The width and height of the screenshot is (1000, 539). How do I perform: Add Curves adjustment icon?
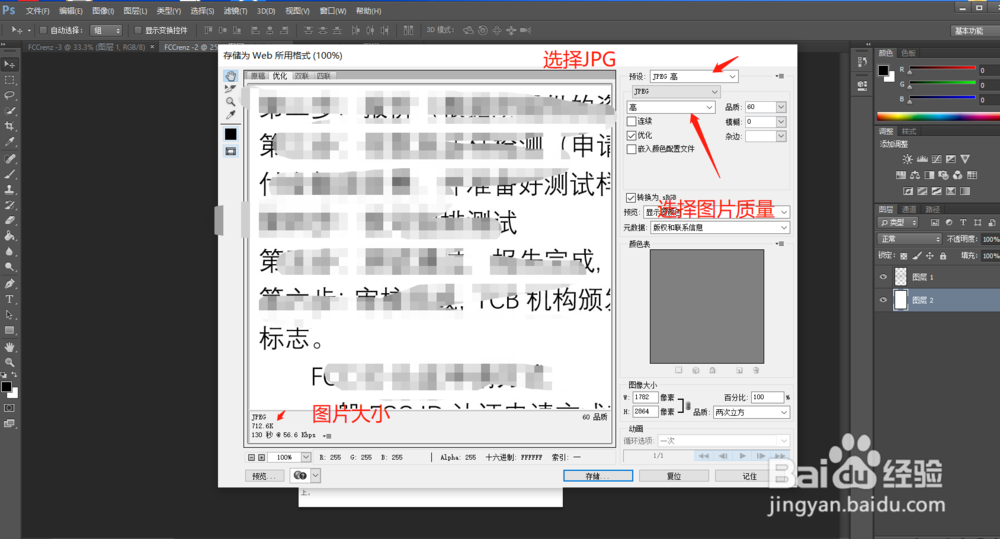pos(936,159)
